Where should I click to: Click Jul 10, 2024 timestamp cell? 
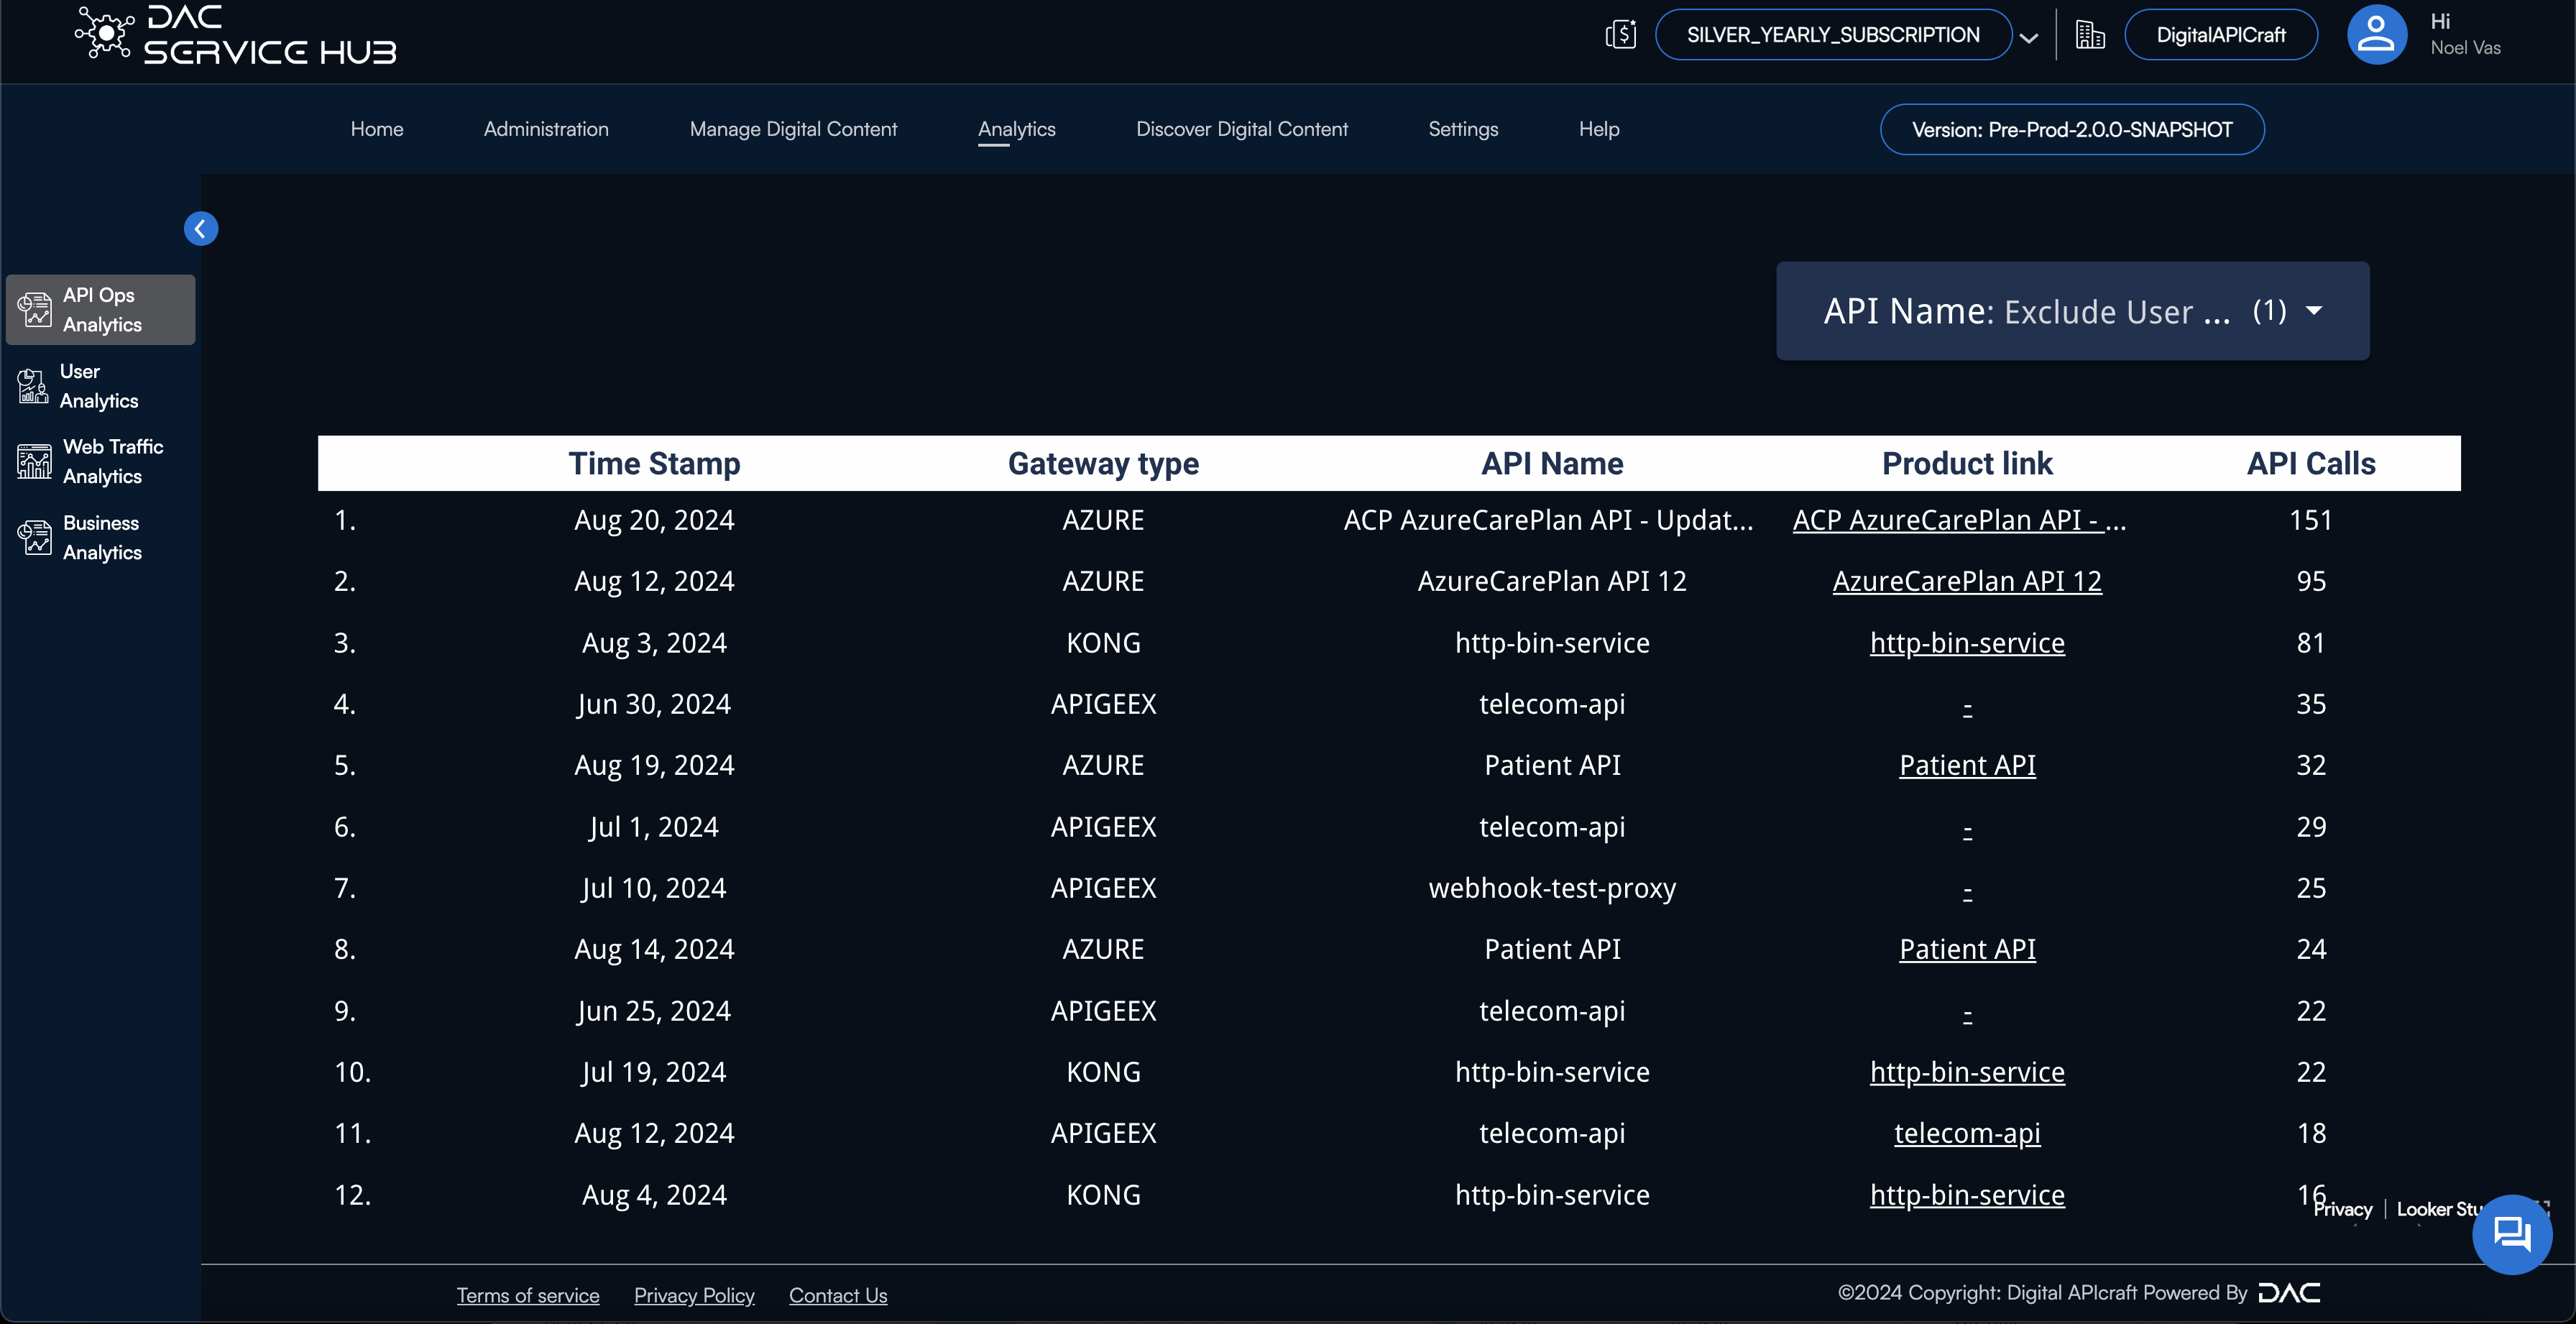[654, 888]
